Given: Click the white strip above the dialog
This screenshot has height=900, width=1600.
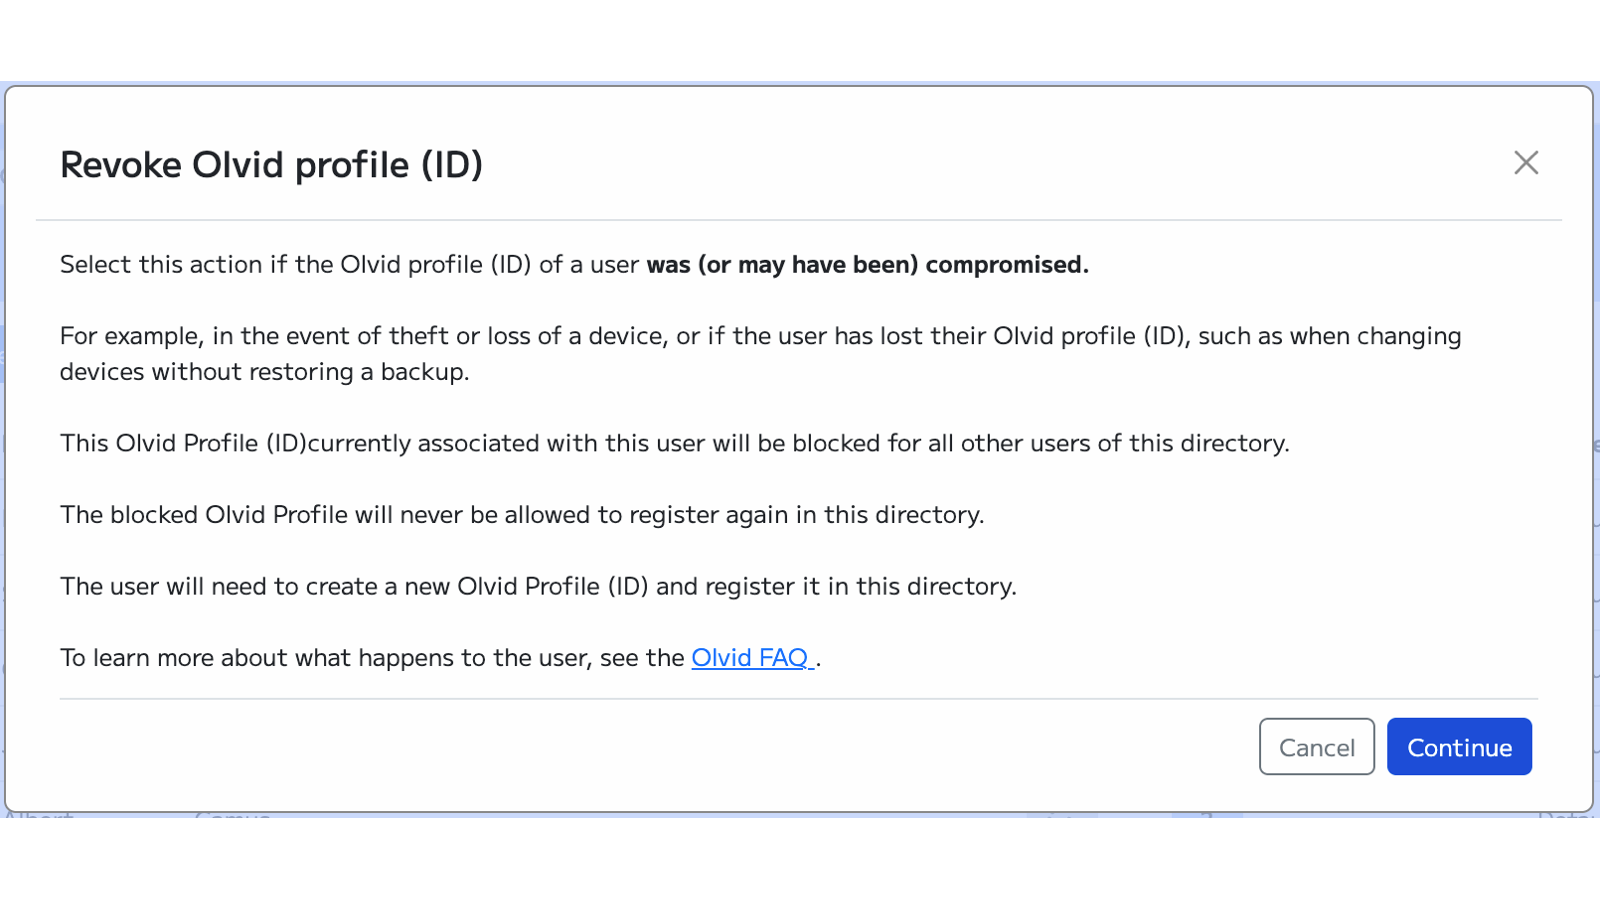Looking at the screenshot, I should coord(800,40).
